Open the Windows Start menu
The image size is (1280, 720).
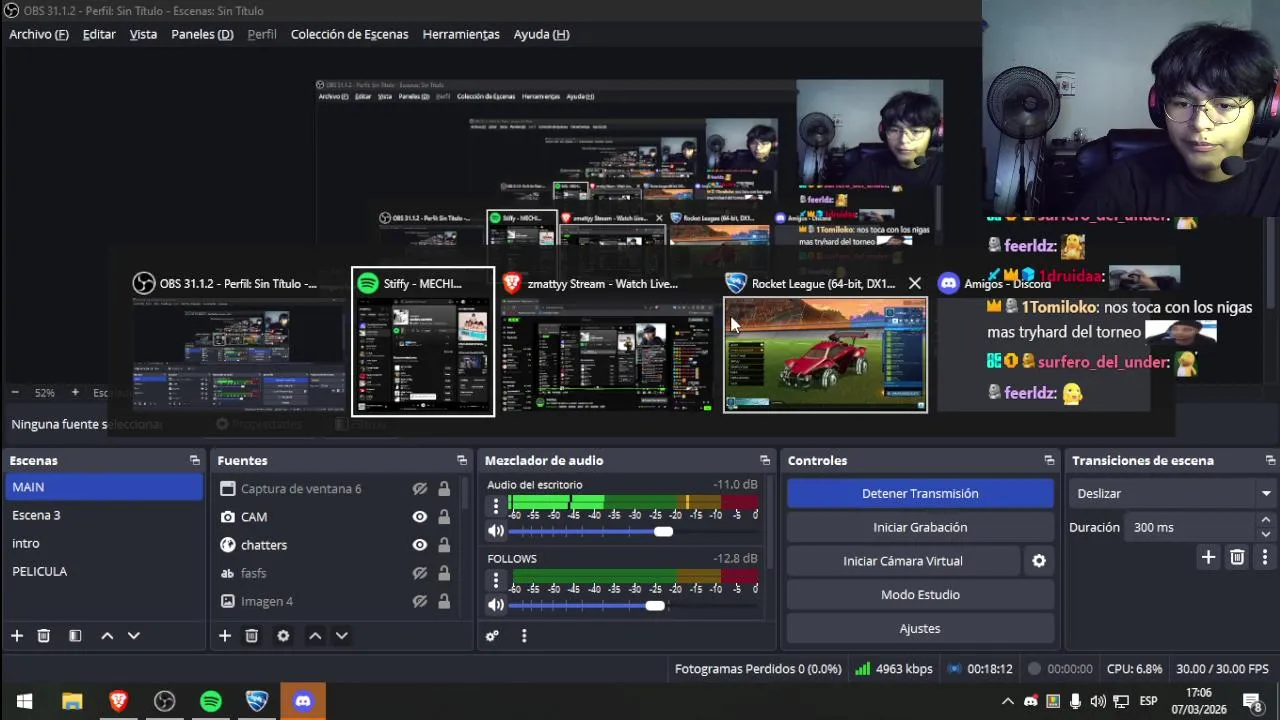24,701
